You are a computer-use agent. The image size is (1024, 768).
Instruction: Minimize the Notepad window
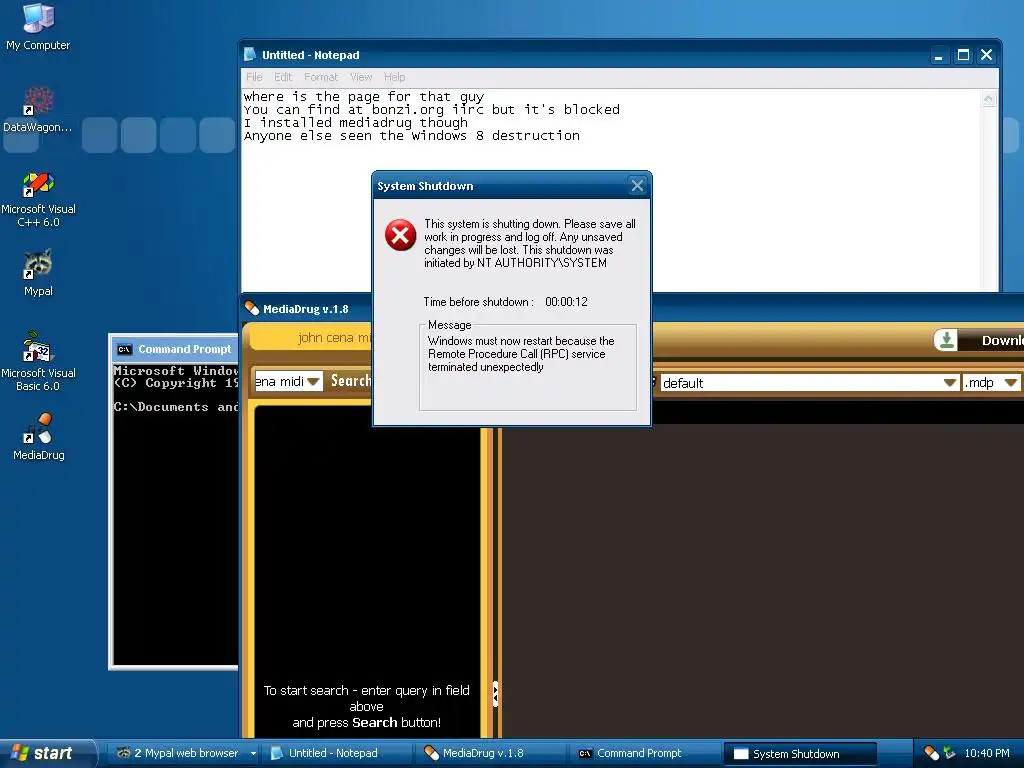click(x=938, y=56)
